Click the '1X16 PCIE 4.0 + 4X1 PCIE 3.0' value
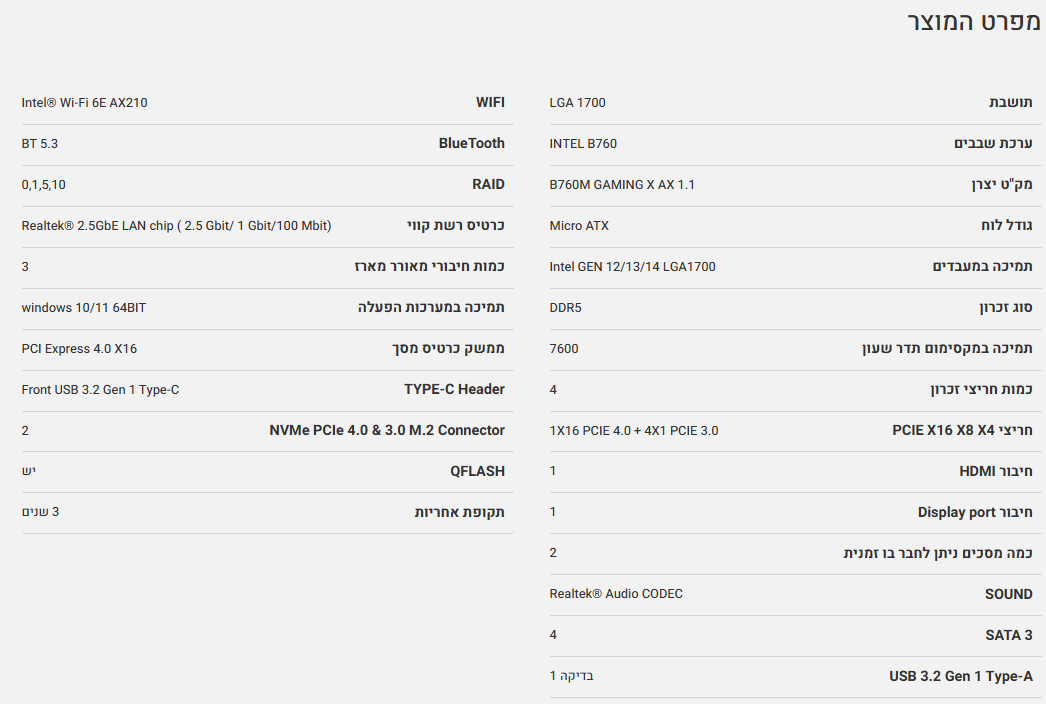Viewport: 1046px width, 704px height. (634, 431)
